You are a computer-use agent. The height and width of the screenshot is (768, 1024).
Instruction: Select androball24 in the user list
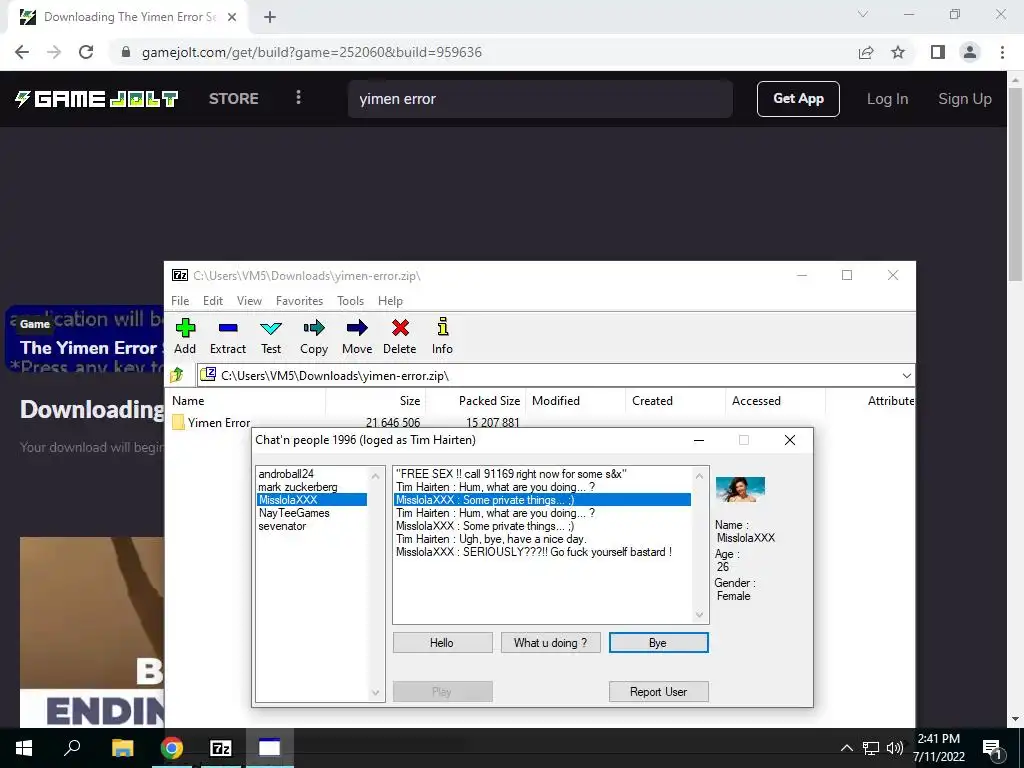point(286,474)
